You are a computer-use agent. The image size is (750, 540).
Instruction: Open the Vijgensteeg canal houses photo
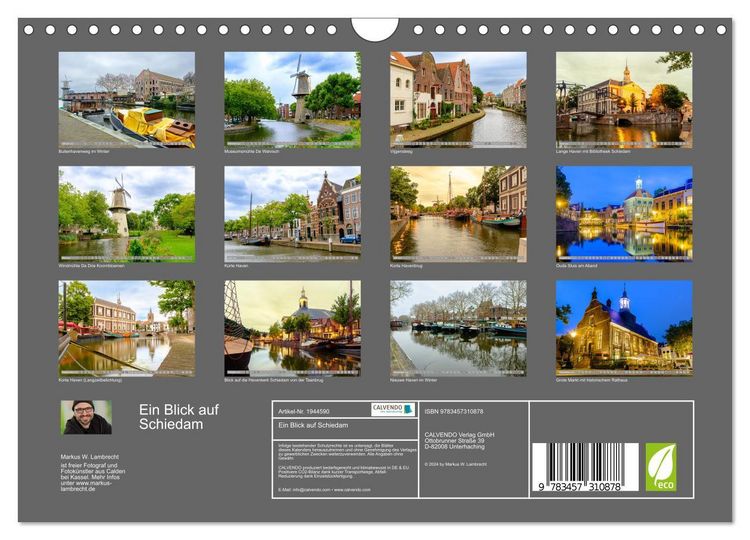click(458, 99)
